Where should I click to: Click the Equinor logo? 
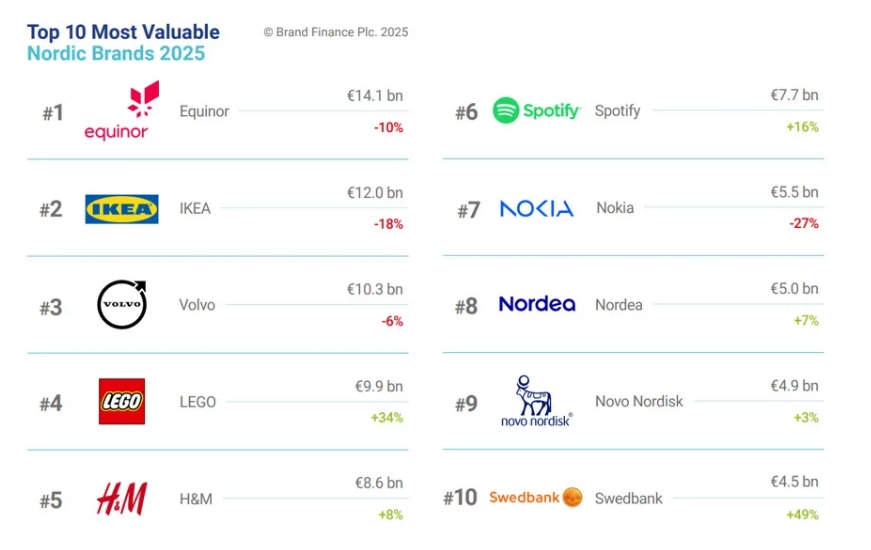coord(116,111)
